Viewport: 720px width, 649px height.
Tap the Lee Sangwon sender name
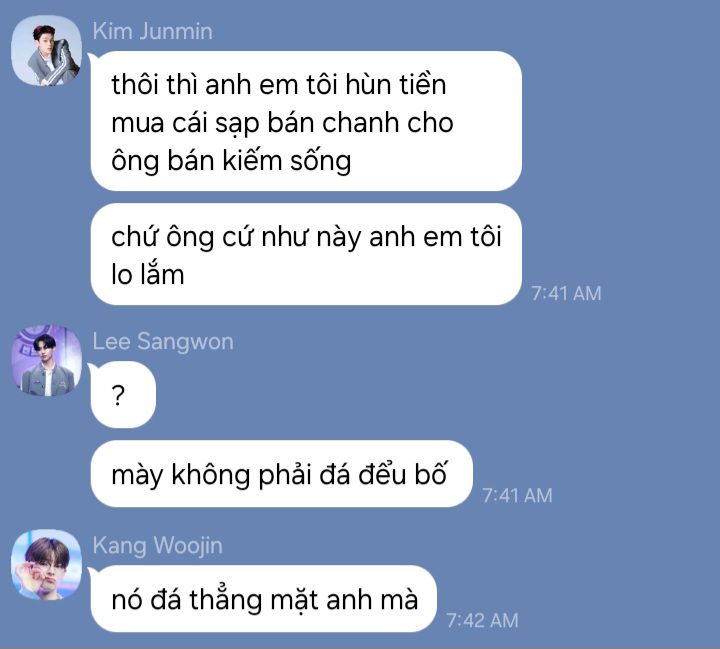[163, 341]
